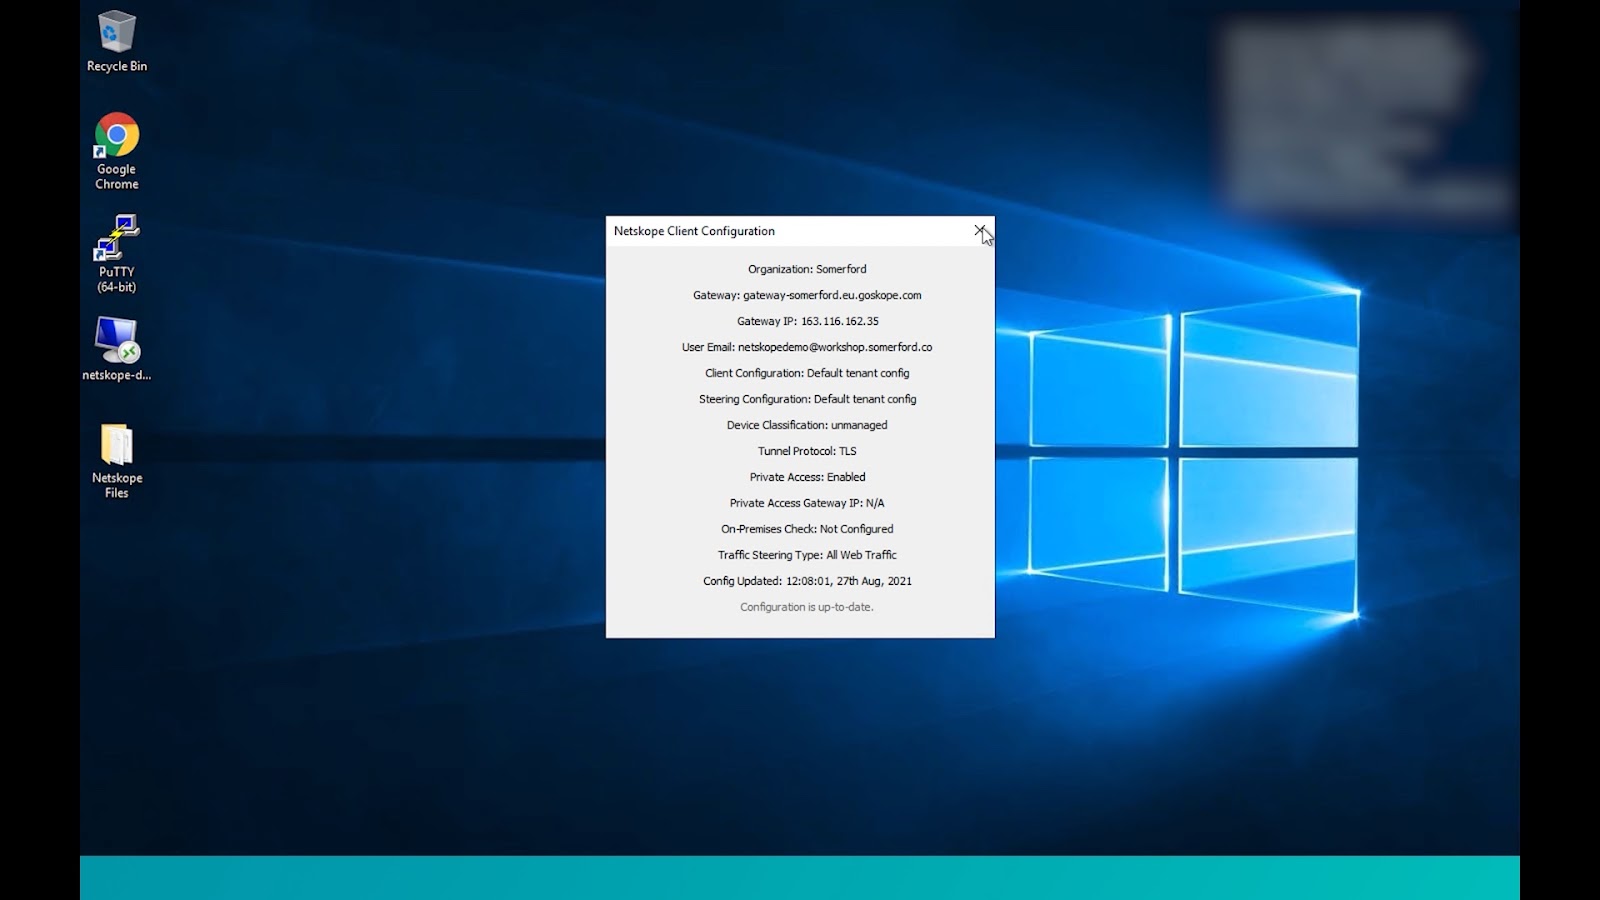Click the Steering Configuration line
1600x900 pixels.
(x=807, y=399)
